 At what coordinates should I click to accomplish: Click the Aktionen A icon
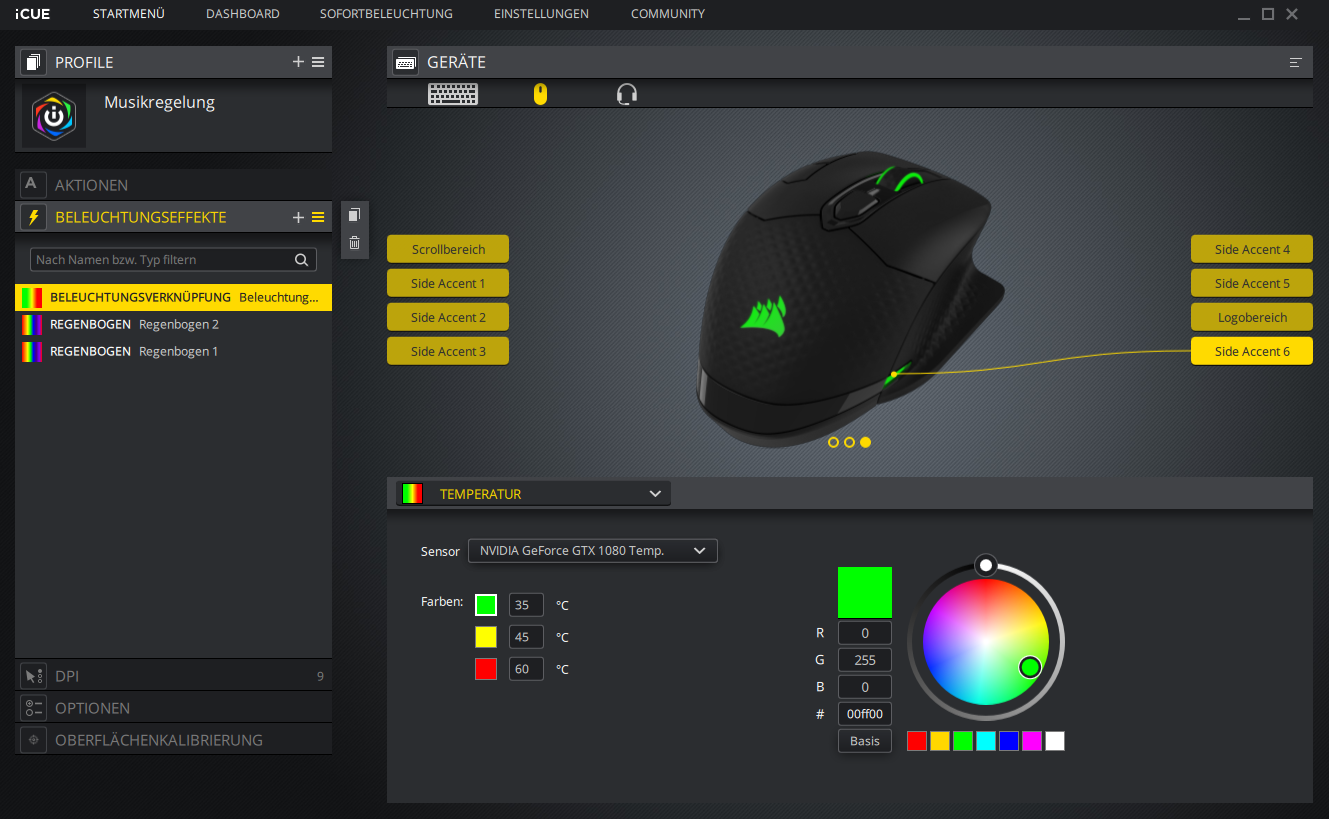click(33, 184)
